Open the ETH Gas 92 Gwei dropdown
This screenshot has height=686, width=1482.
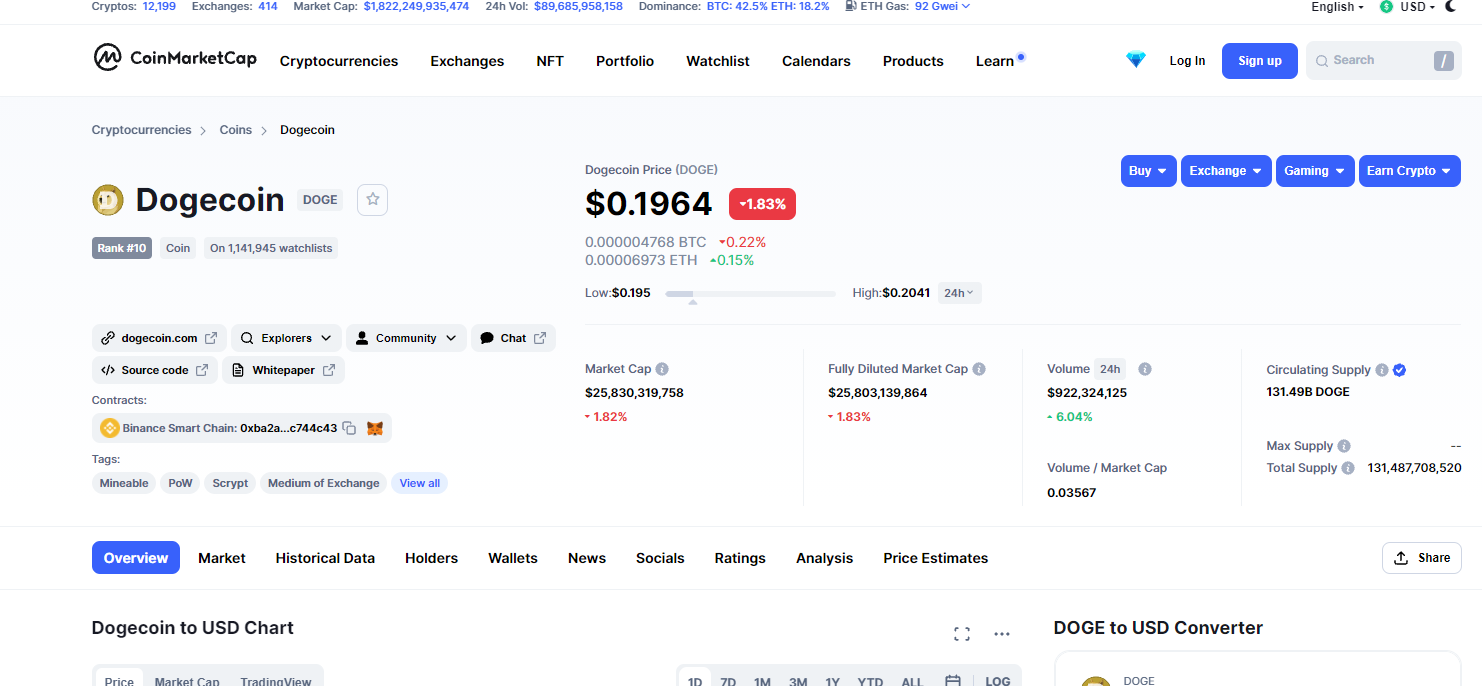point(942,6)
